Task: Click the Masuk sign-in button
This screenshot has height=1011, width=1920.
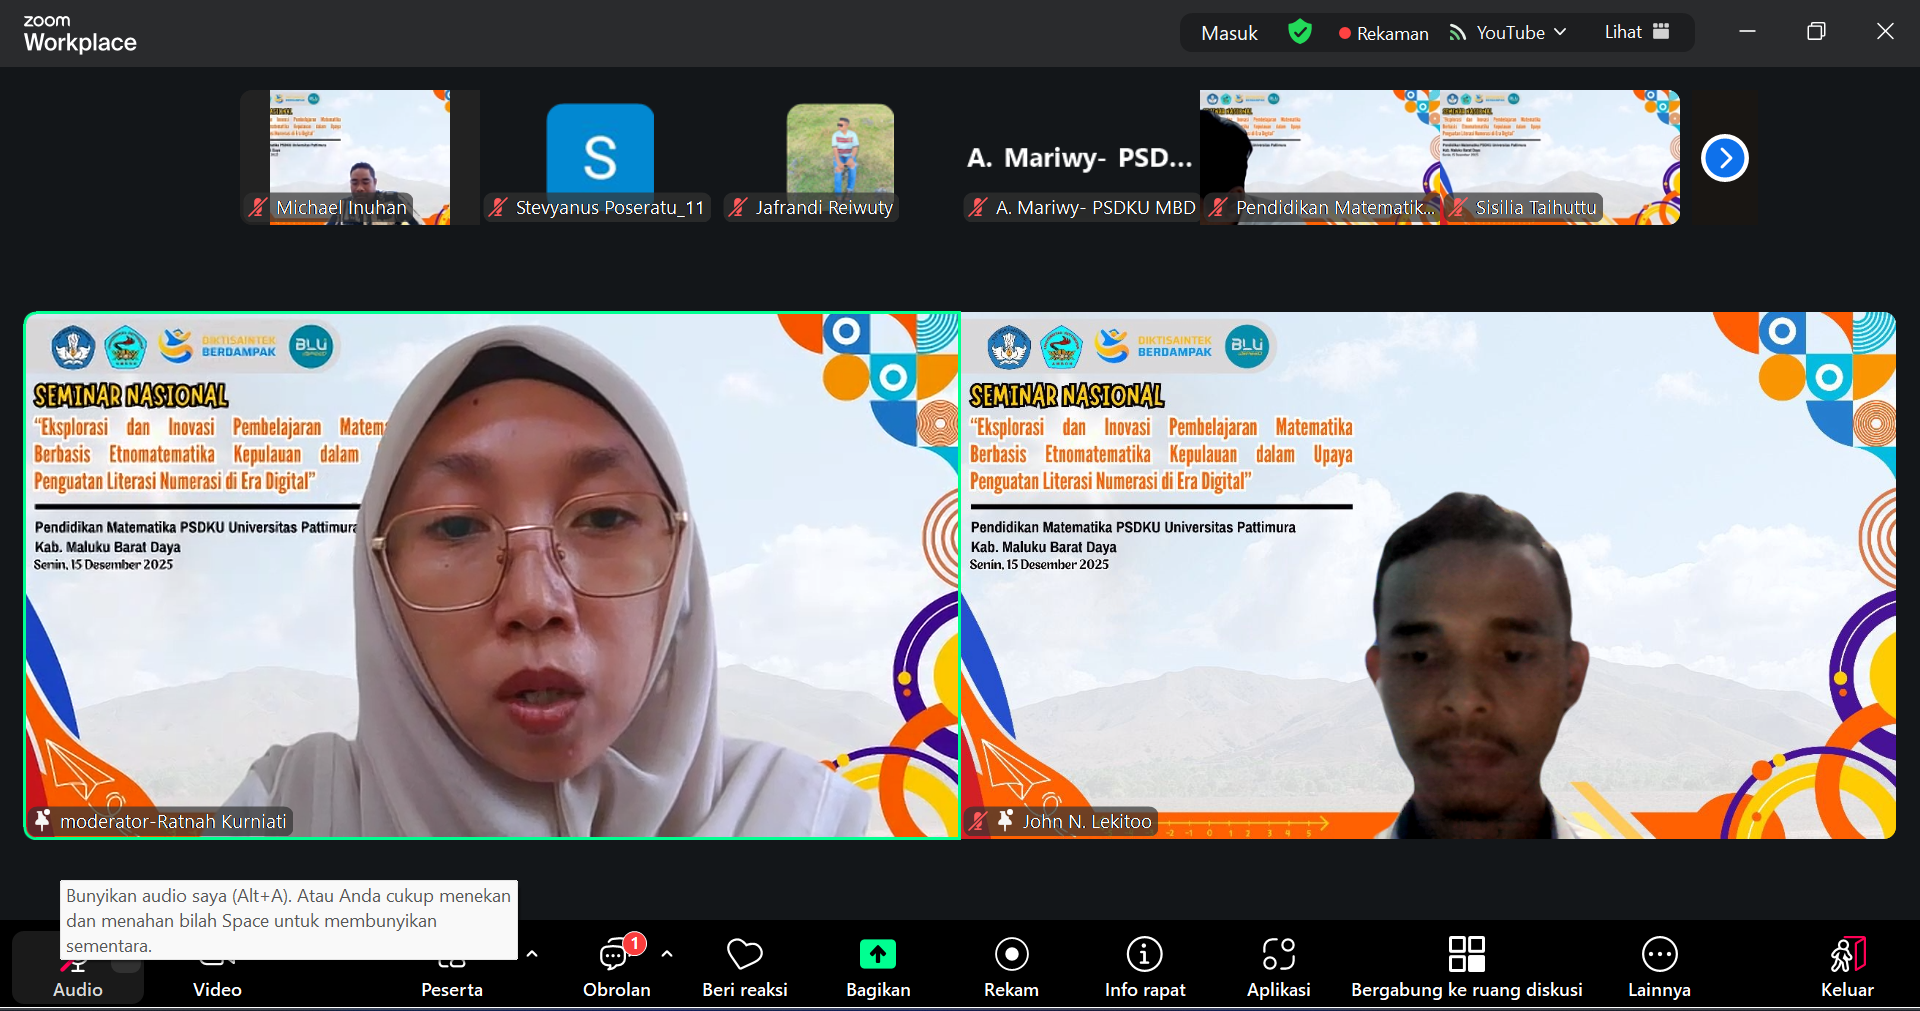Action: (1229, 33)
